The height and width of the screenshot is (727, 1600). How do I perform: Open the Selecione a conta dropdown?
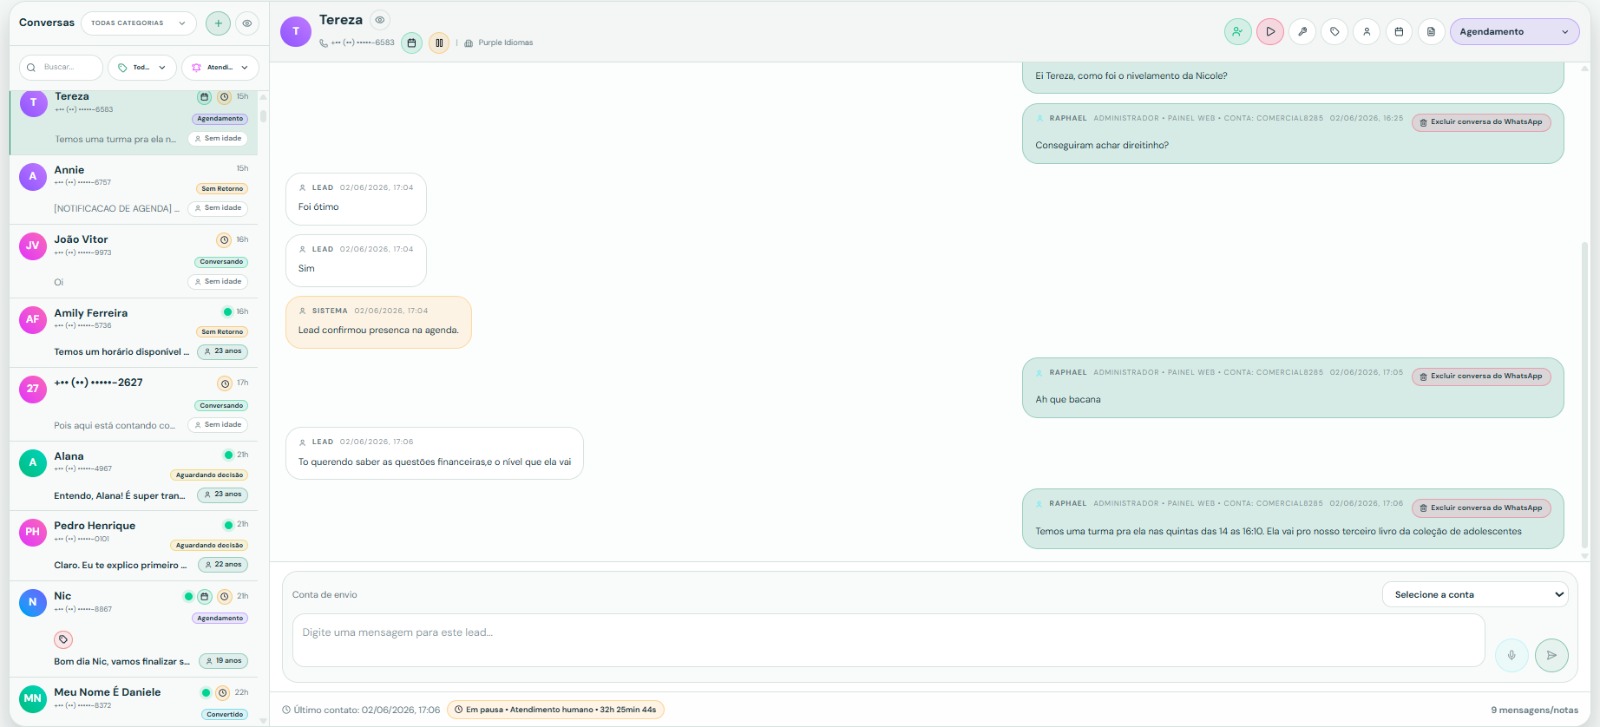(1475, 595)
